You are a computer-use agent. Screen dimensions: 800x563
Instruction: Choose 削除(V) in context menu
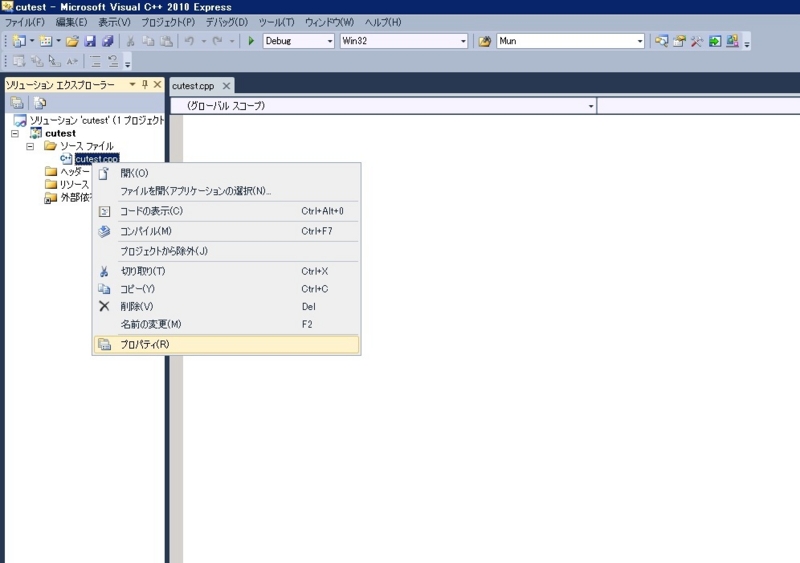click(x=227, y=306)
